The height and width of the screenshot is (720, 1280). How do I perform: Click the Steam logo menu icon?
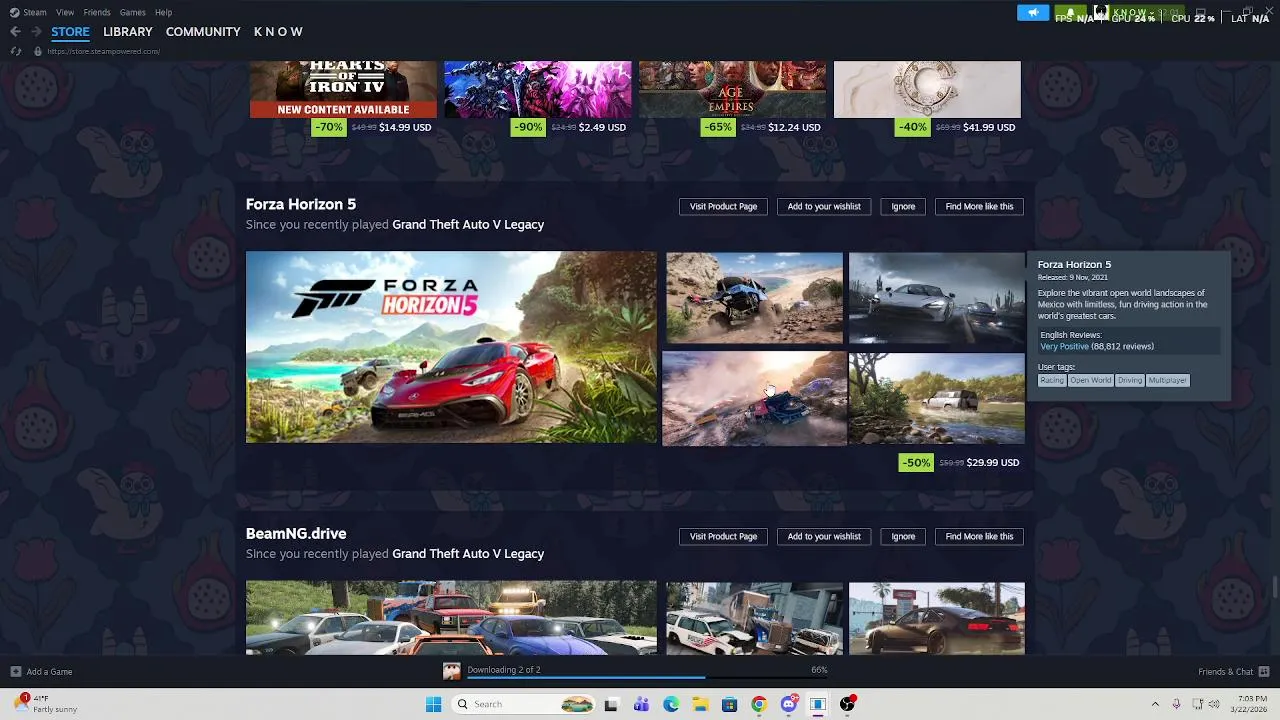[14, 12]
